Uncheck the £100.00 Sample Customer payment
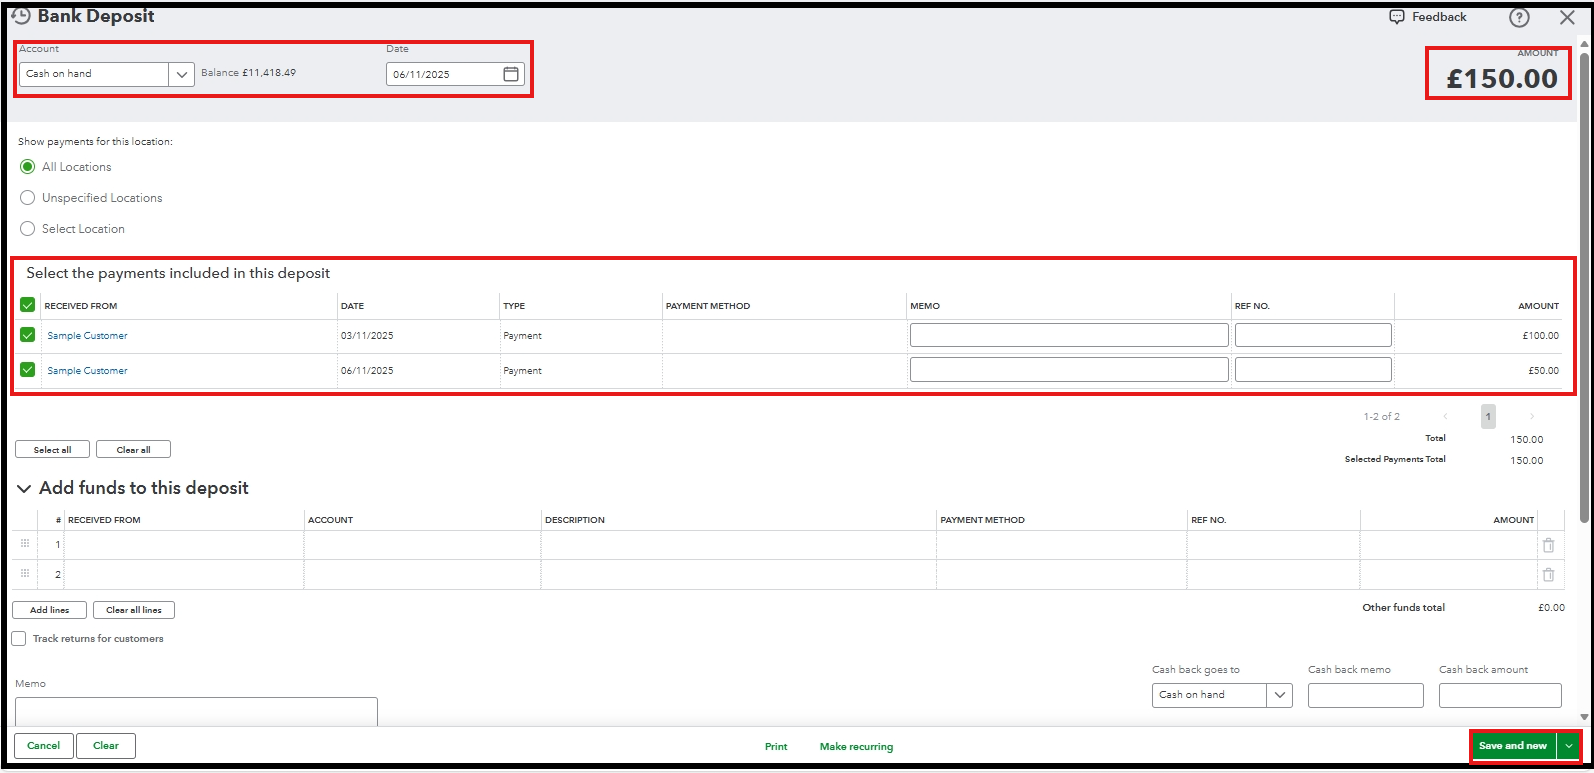This screenshot has width=1594, height=773. (x=28, y=335)
